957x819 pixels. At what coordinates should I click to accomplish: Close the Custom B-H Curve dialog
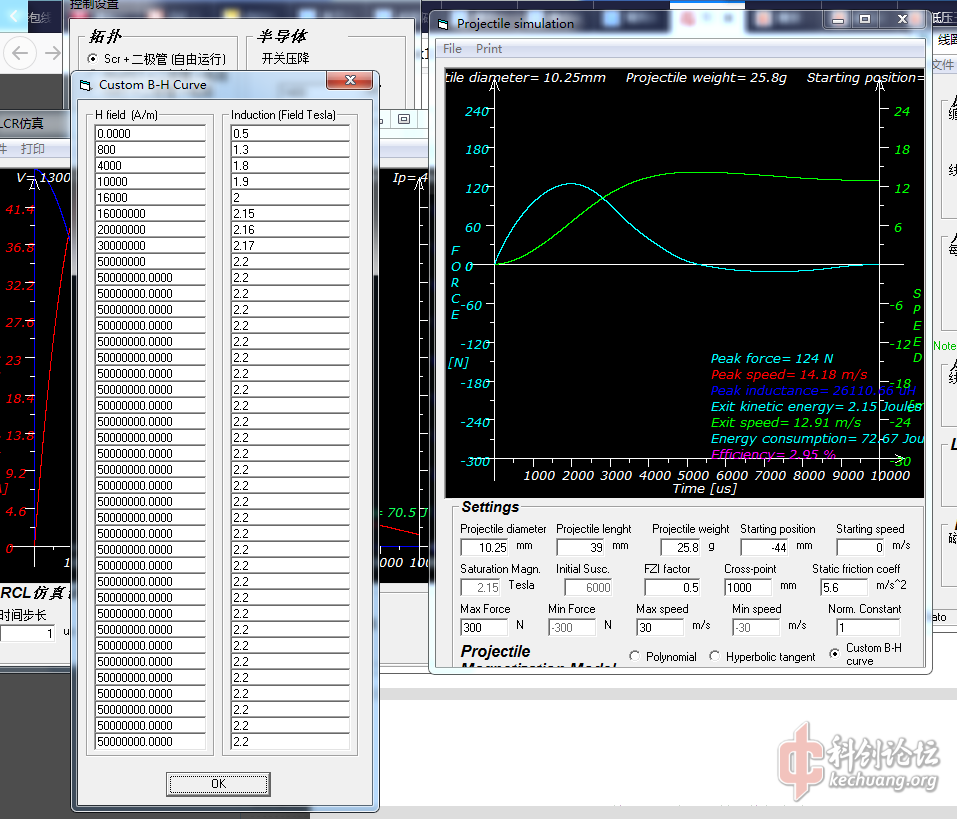pyautogui.click(x=350, y=82)
